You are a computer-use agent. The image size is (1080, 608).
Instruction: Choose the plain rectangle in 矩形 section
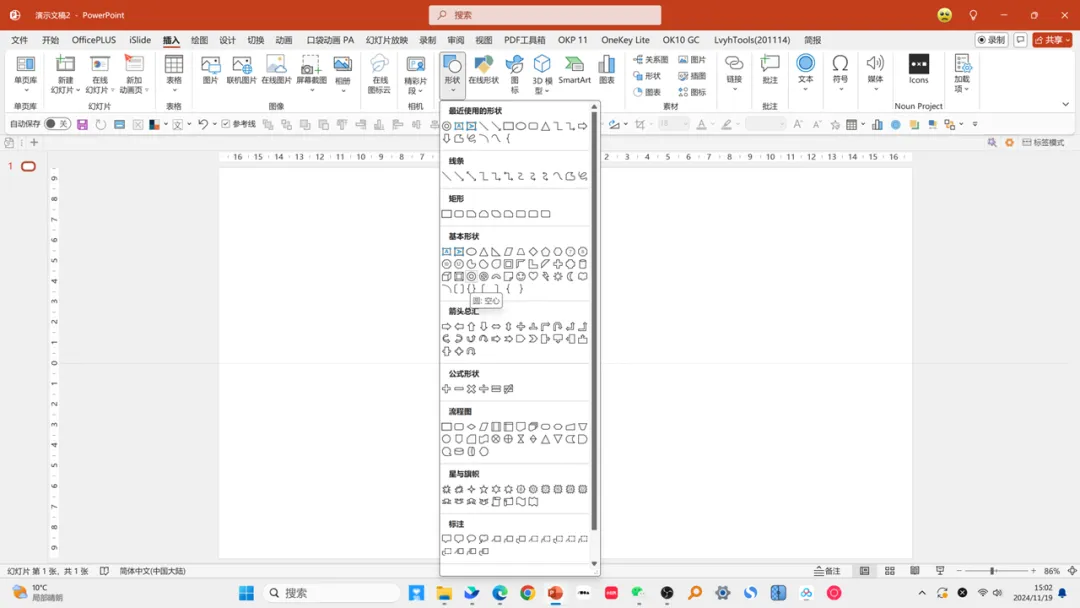pyautogui.click(x=446, y=214)
